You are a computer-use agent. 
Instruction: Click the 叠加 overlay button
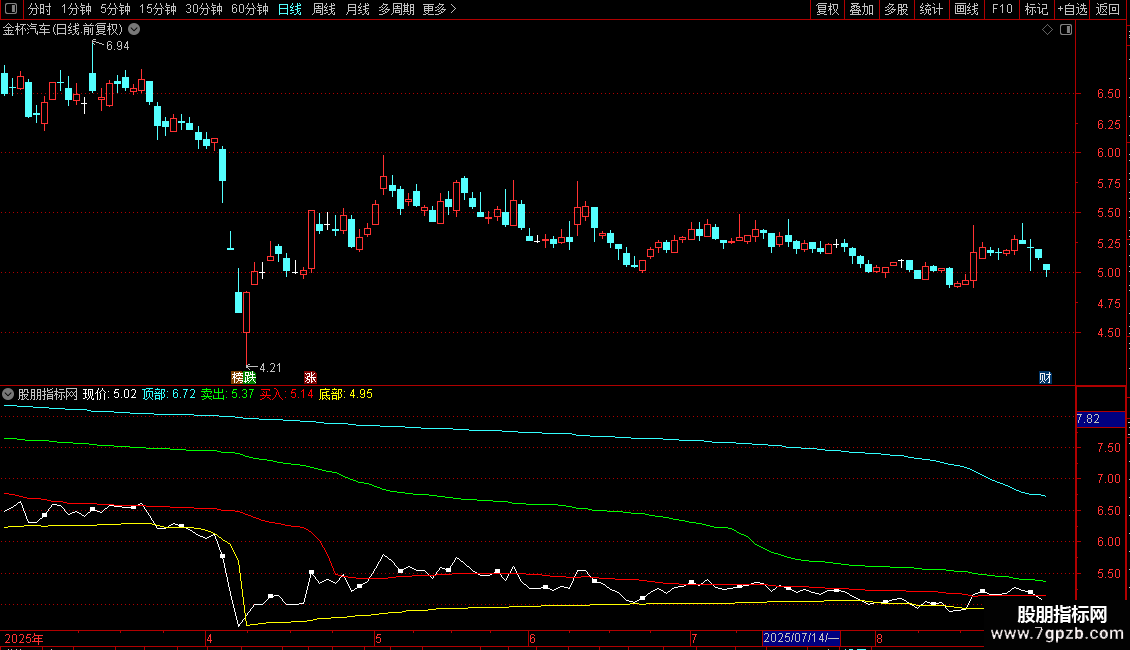[861, 9]
